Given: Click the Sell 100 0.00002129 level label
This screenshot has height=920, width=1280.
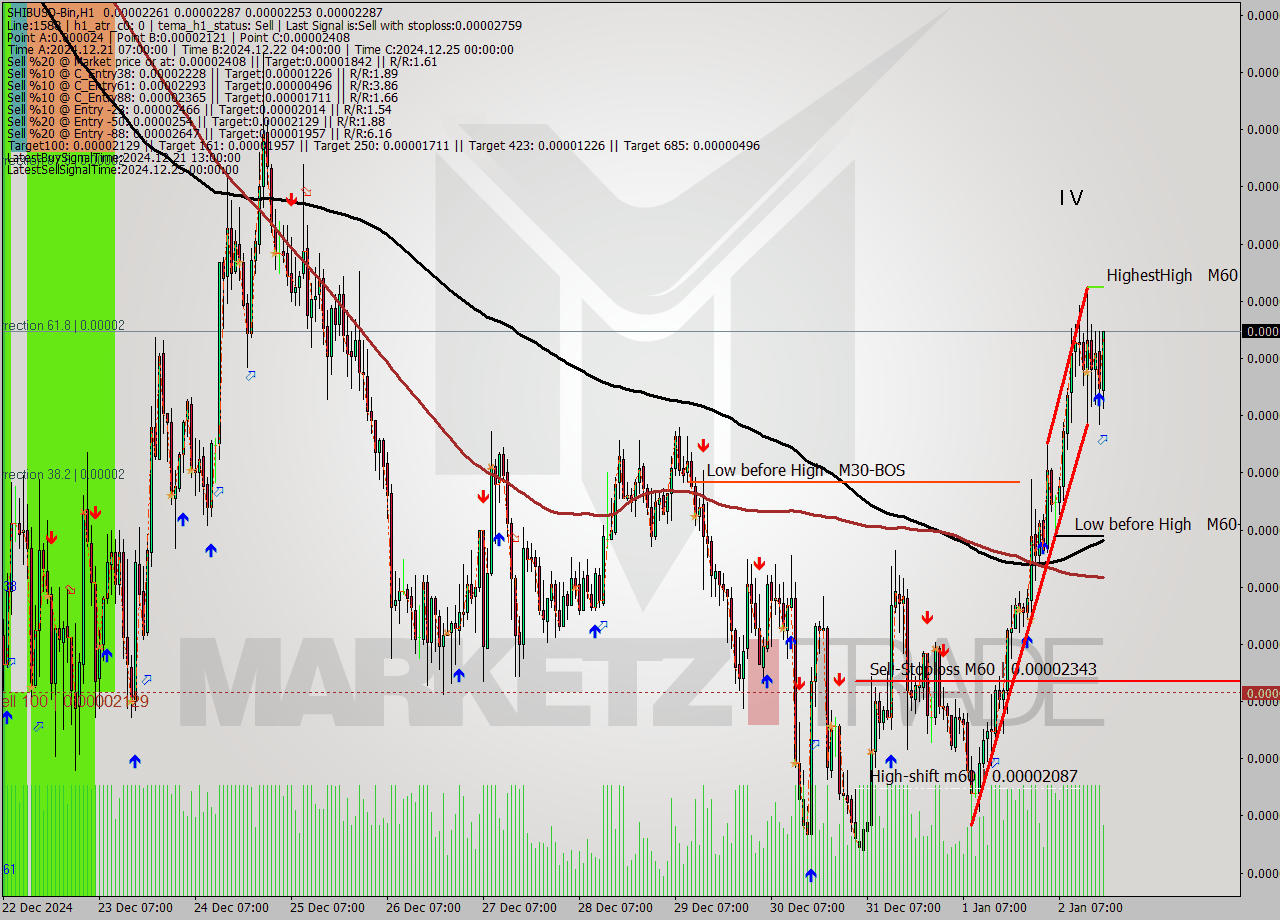Looking at the screenshot, I should (x=75, y=702).
